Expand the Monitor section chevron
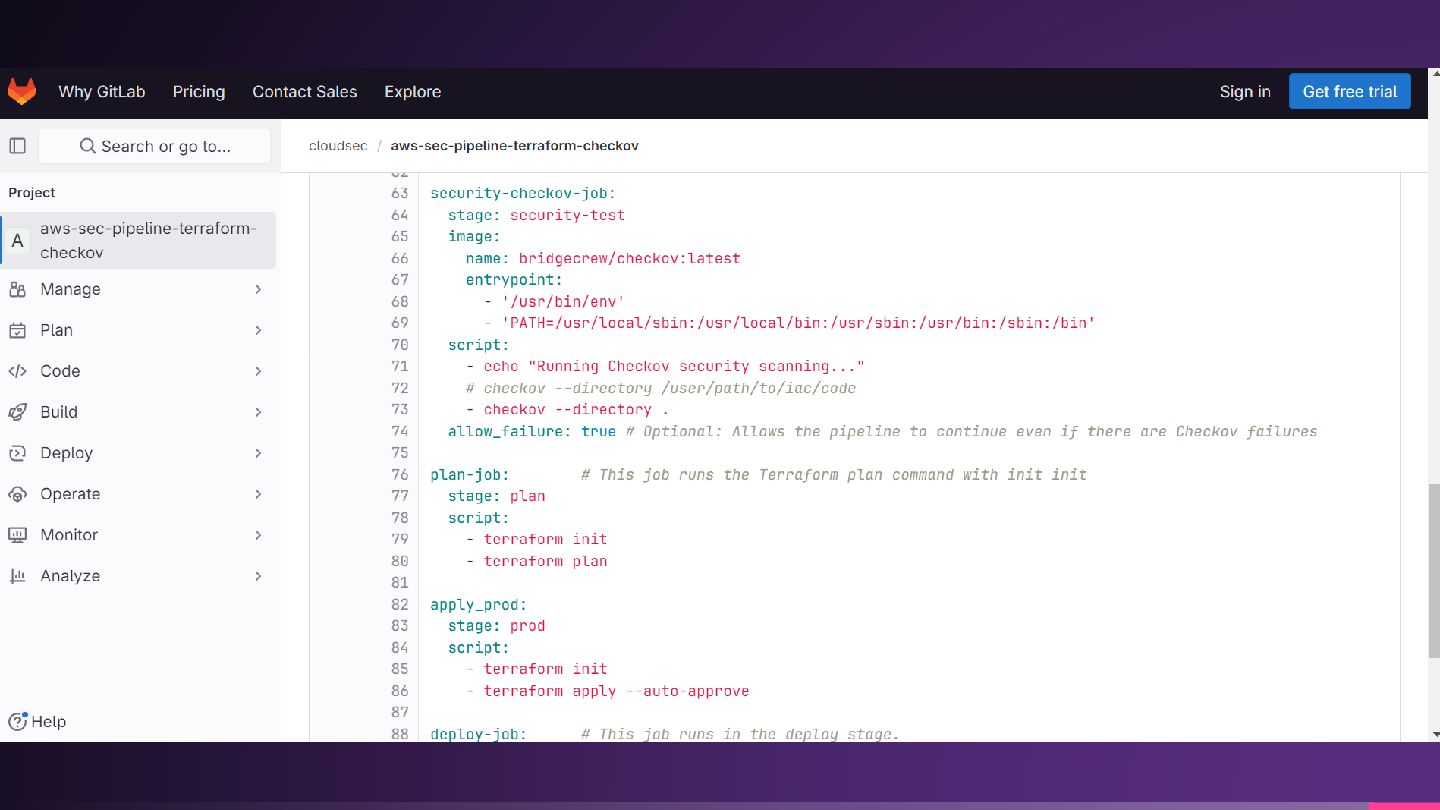Image resolution: width=1440 pixels, height=810 pixels. pos(258,535)
